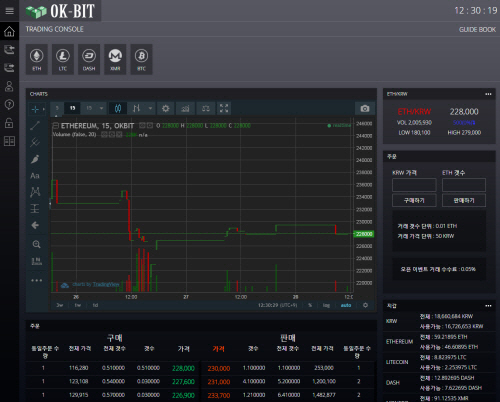Click the sell price 231,000 in order book
Viewport: 500px width, 402px height.
[x=219, y=382]
